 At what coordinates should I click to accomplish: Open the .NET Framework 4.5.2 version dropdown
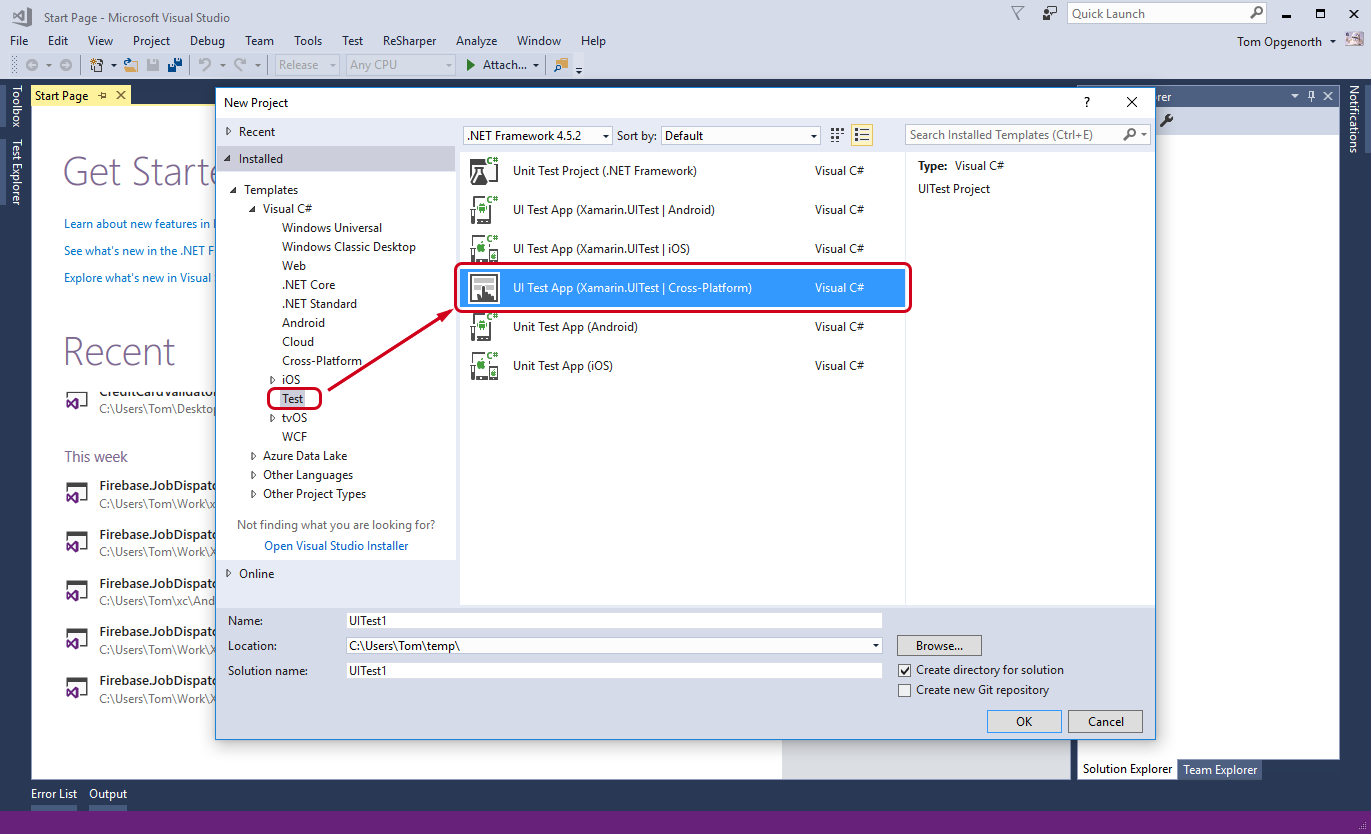538,135
